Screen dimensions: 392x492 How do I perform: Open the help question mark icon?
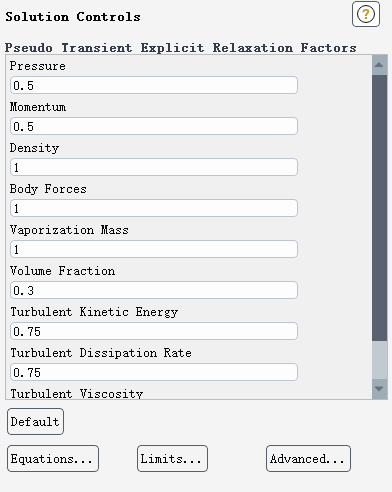(366, 14)
